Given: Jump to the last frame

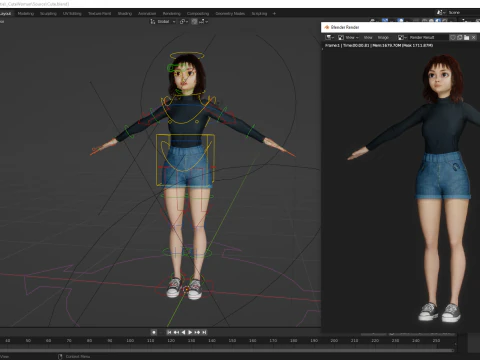Looking at the screenshot, I should [x=204, y=332].
